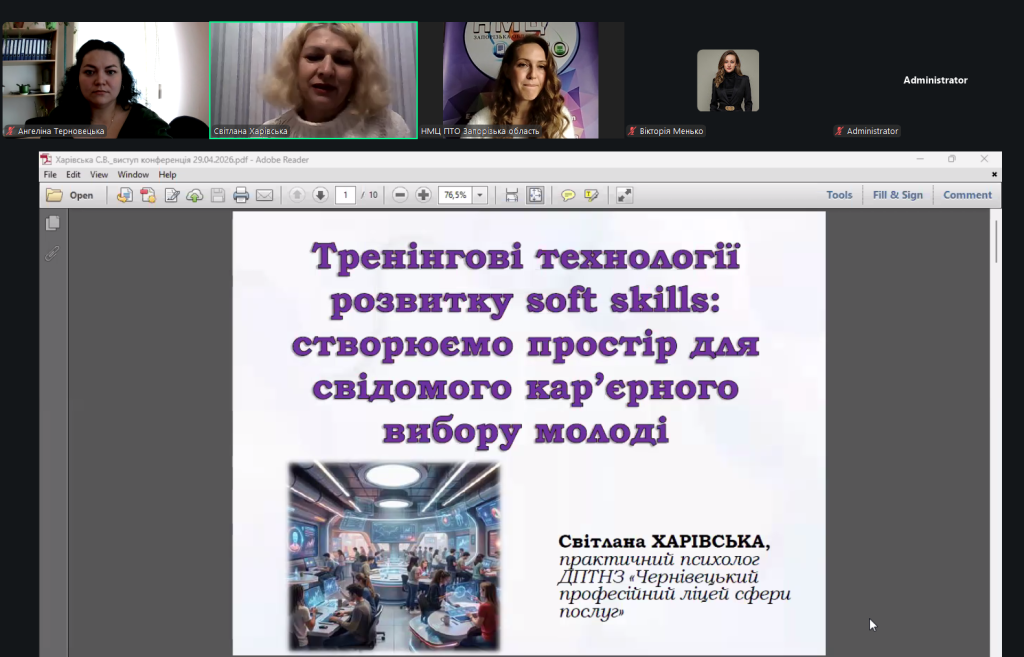Click the Print icon

click(x=241, y=195)
